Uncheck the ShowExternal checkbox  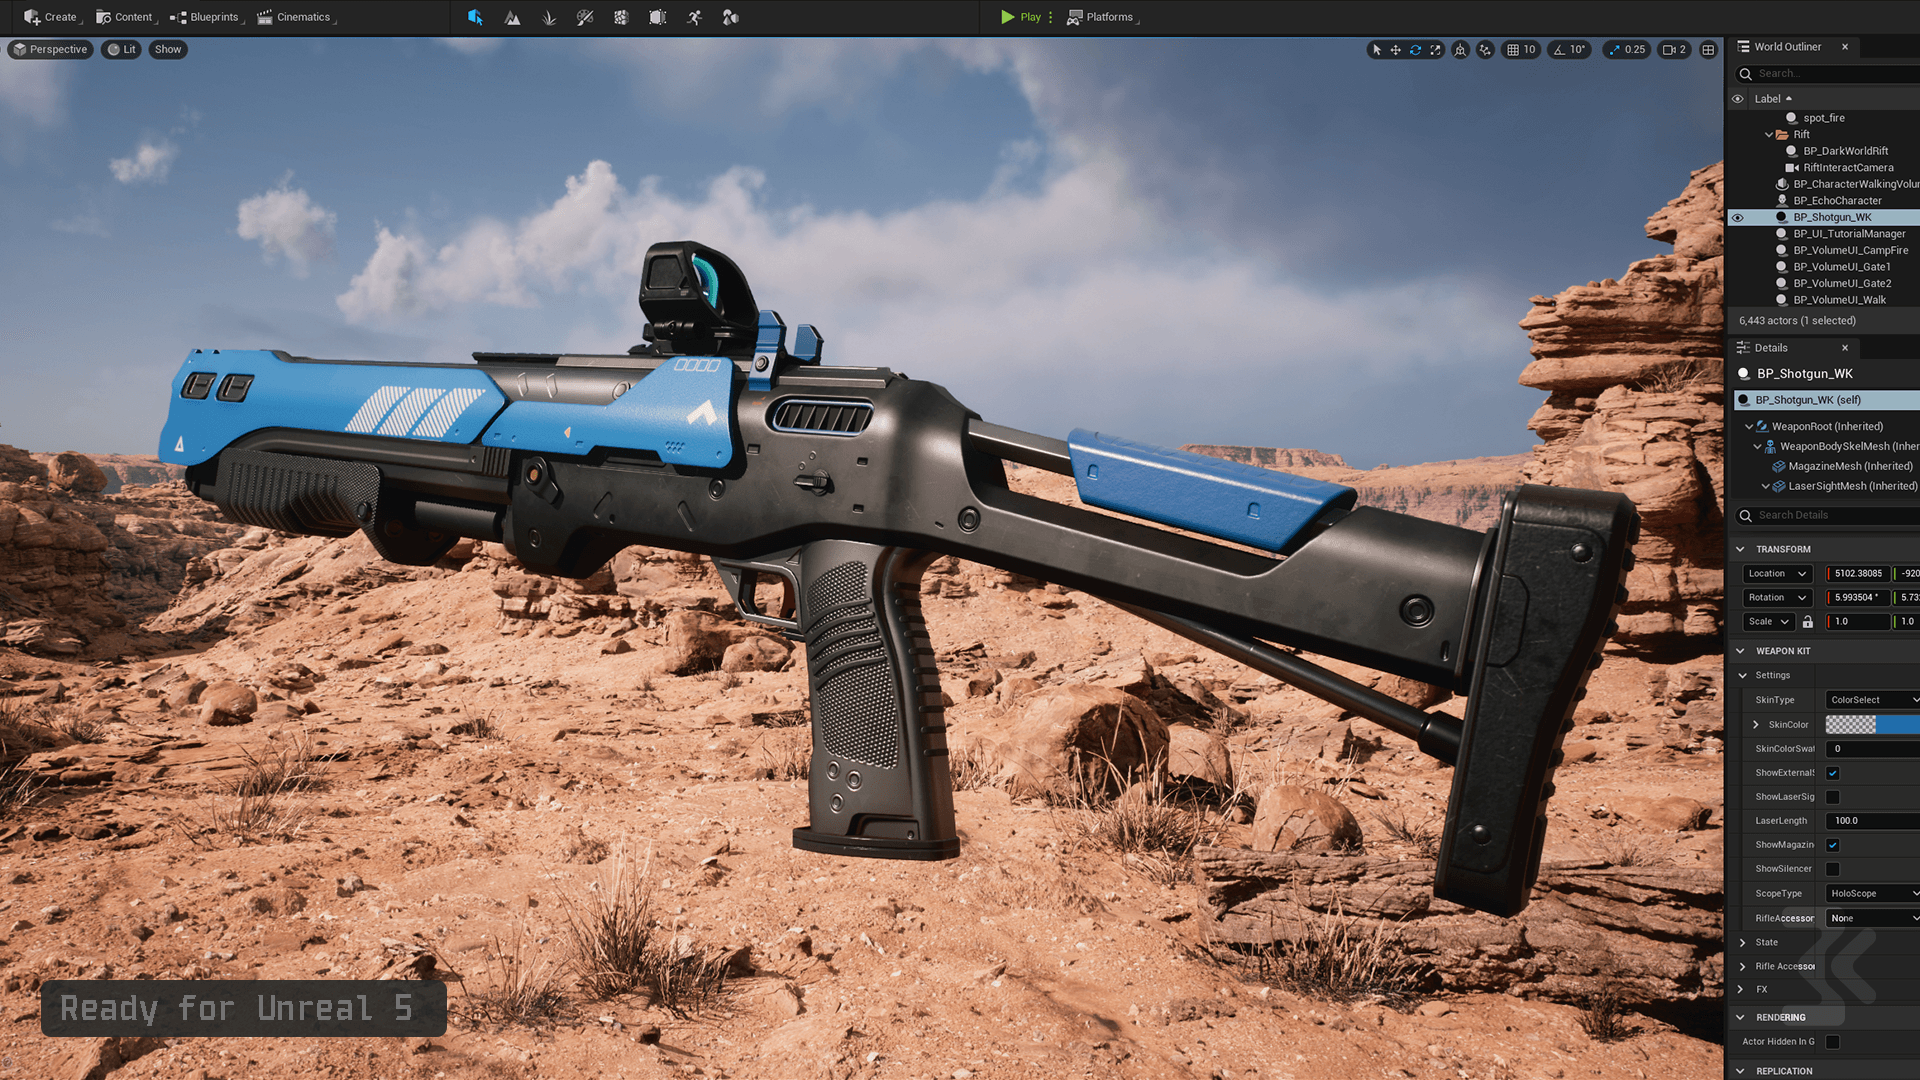tap(1832, 773)
